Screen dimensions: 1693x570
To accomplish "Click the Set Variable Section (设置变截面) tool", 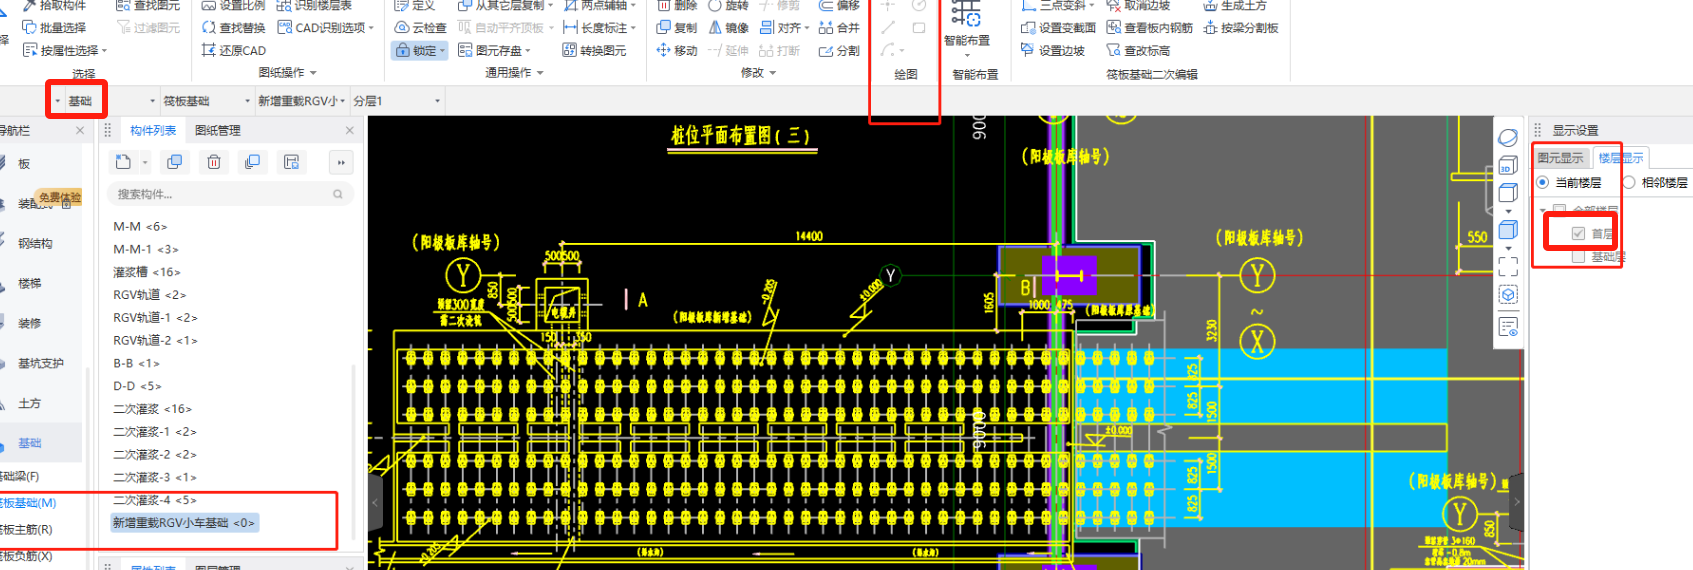I will 1058,28.
